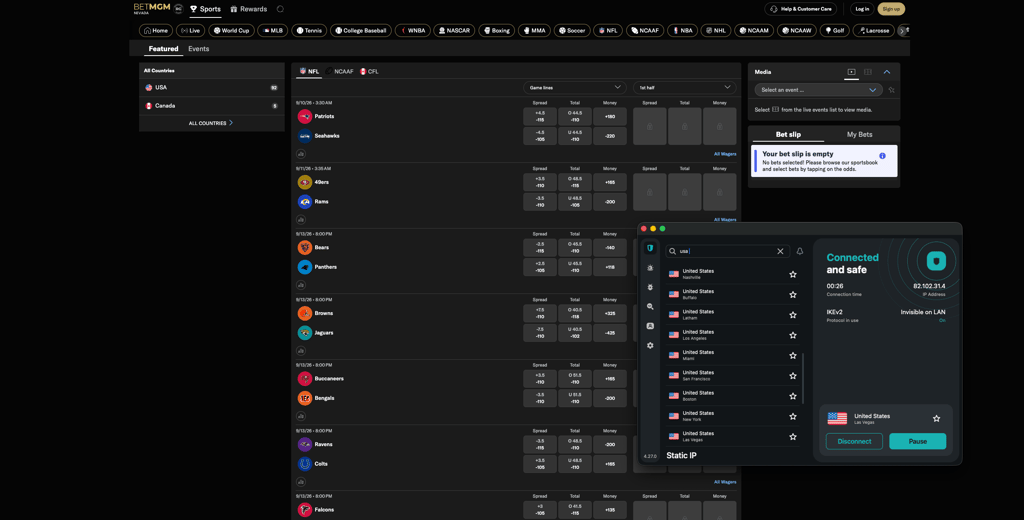
Task: Favorite the connected Las Vegas location card
Action: 936,419
